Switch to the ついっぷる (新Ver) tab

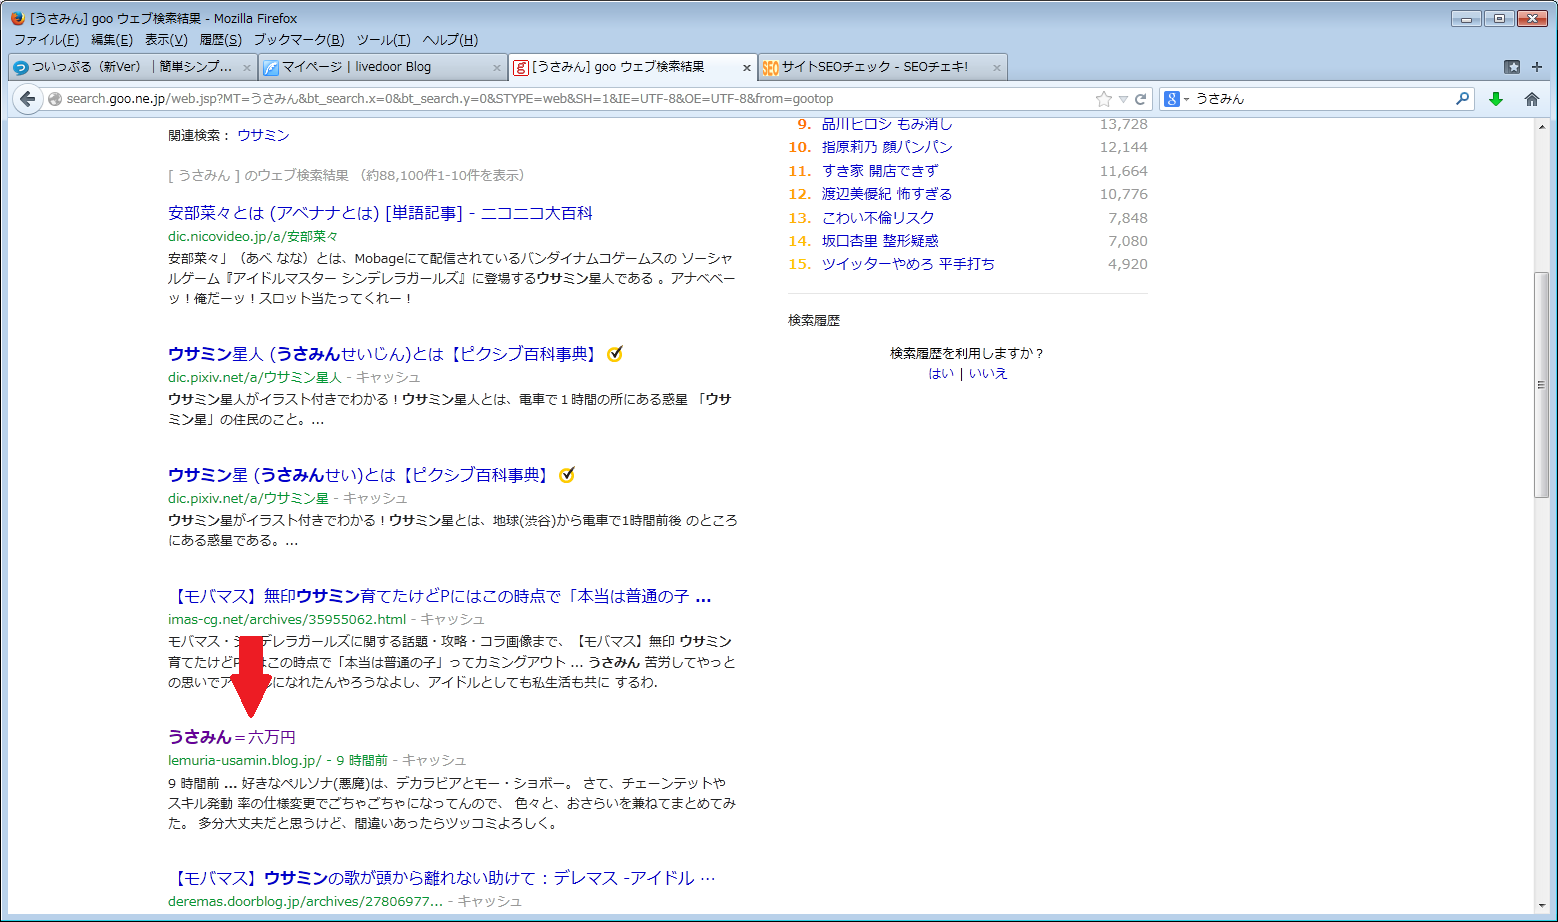(x=132, y=67)
